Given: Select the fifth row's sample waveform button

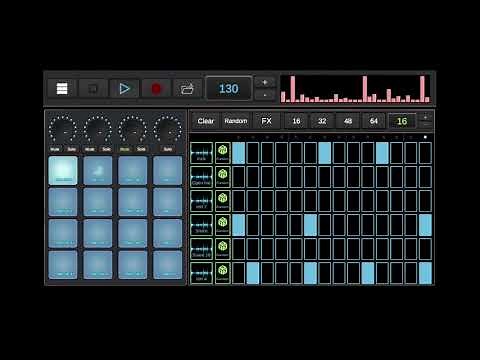Looking at the screenshot, I should [x=201, y=249].
